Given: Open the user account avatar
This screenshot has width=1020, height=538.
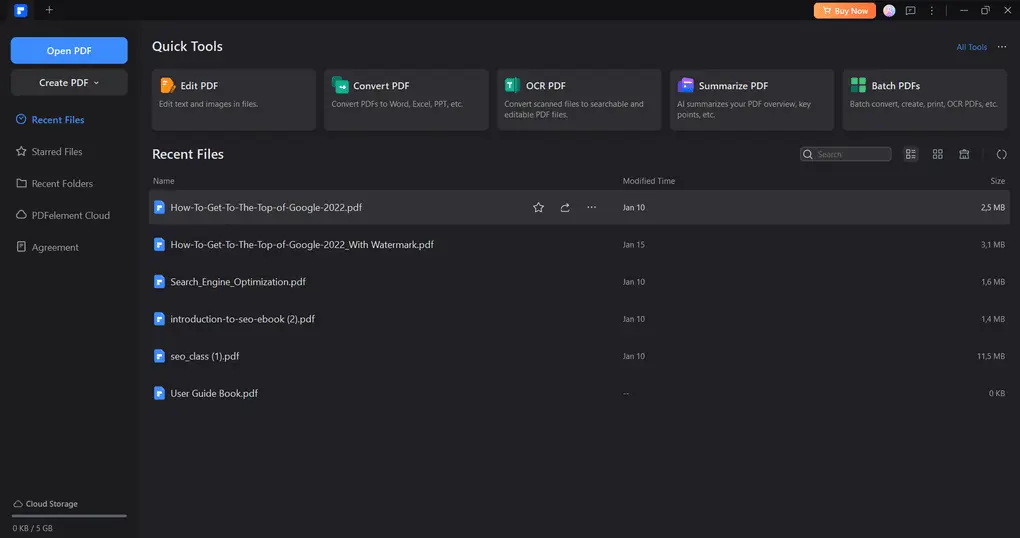Looking at the screenshot, I should click(889, 10).
